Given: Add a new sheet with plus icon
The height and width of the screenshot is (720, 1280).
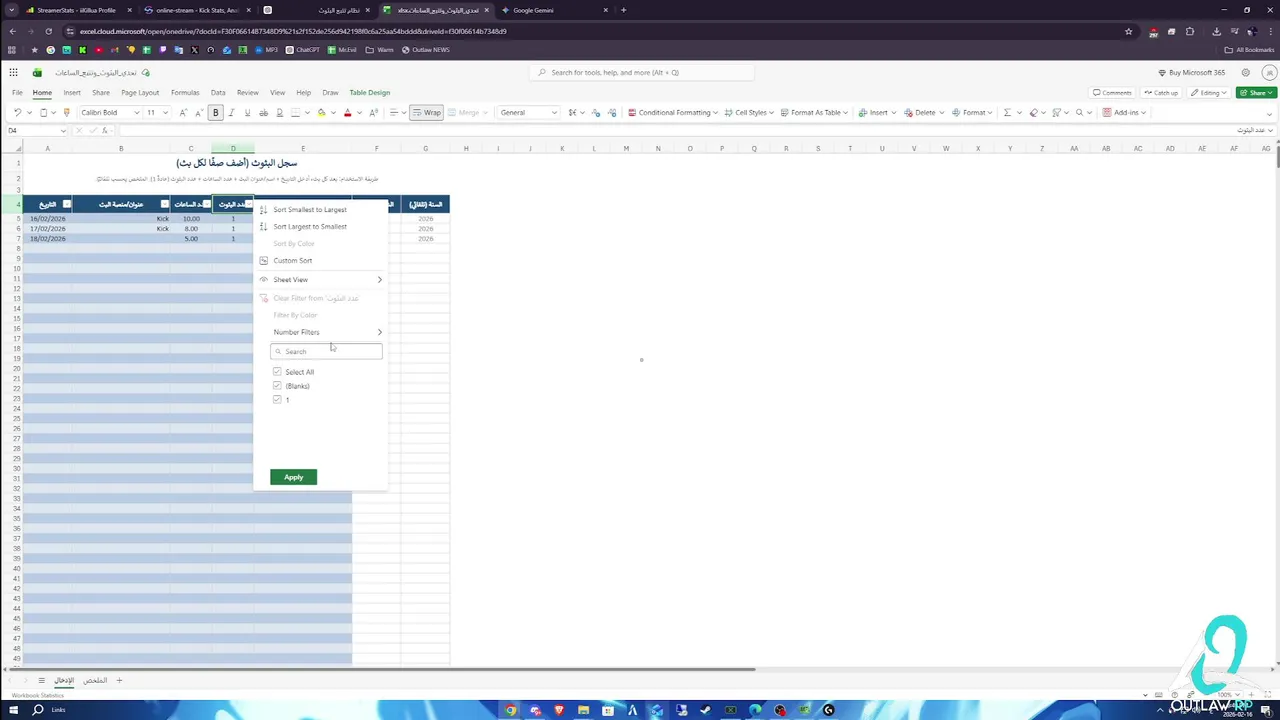Looking at the screenshot, I should [x=119, y=680].
